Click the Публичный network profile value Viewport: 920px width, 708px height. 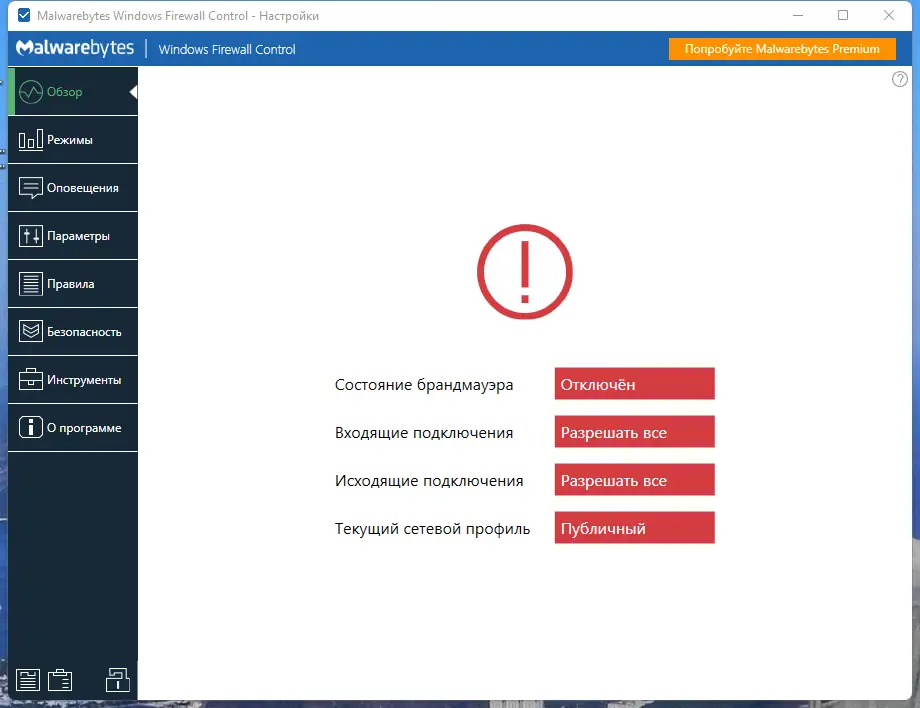[634, 528]
